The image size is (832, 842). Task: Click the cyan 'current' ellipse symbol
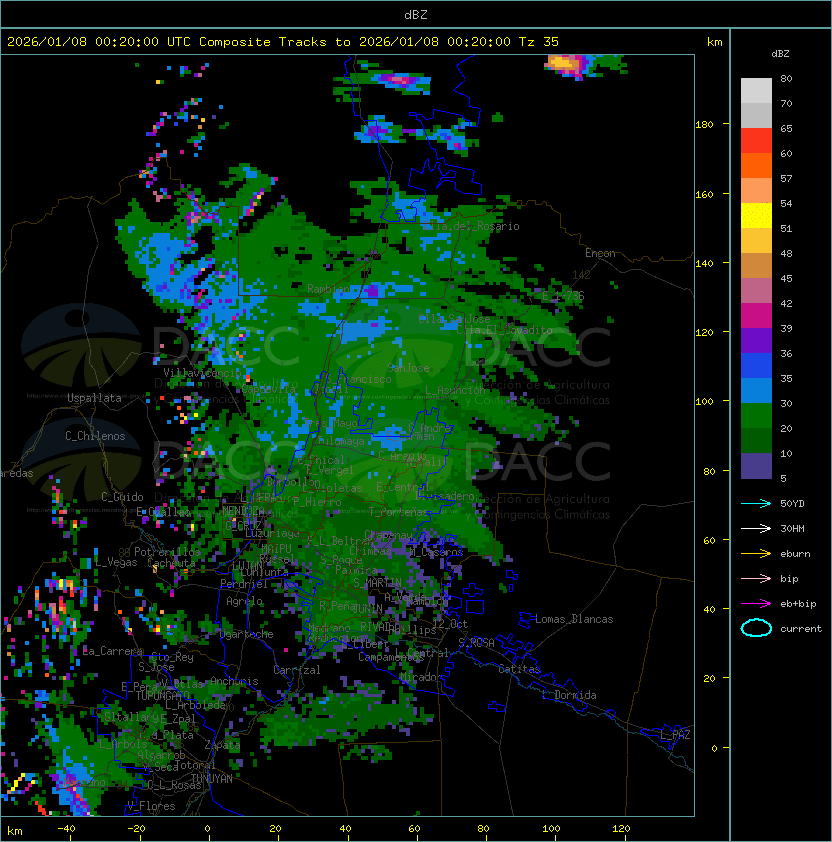[756, 628]
